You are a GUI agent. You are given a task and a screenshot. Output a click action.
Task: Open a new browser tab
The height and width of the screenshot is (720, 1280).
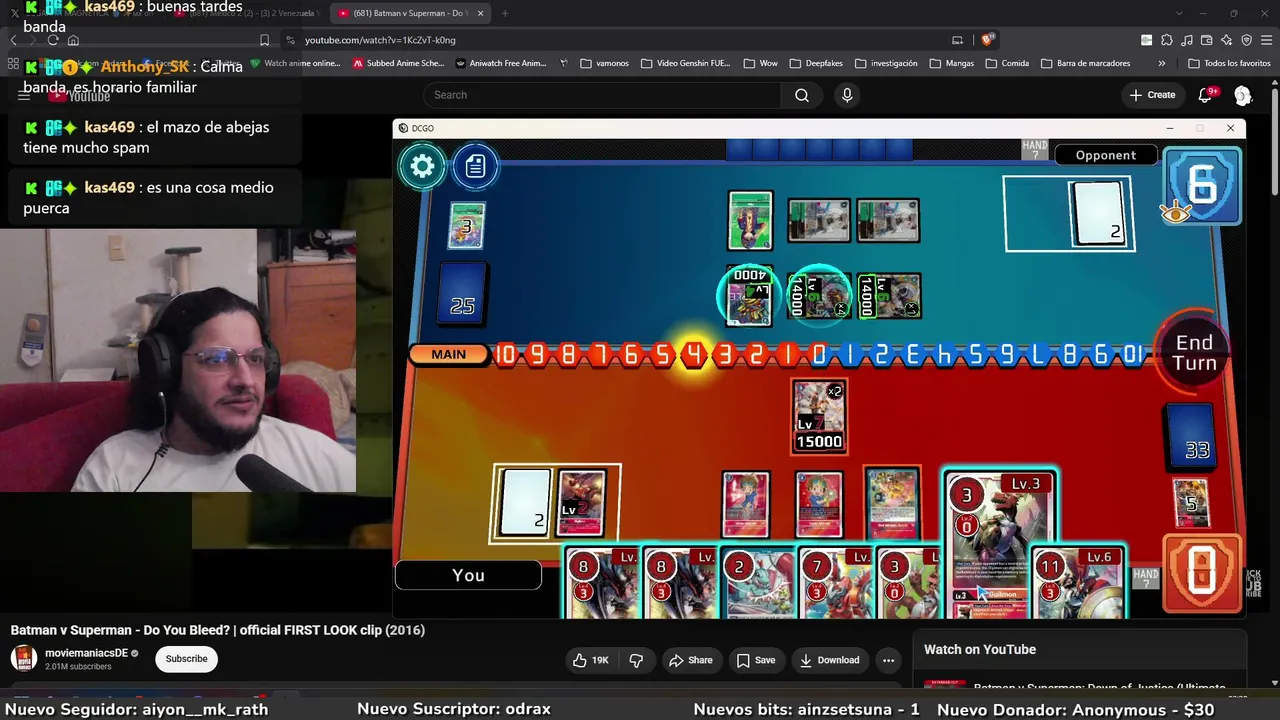[x=505, y=13]
